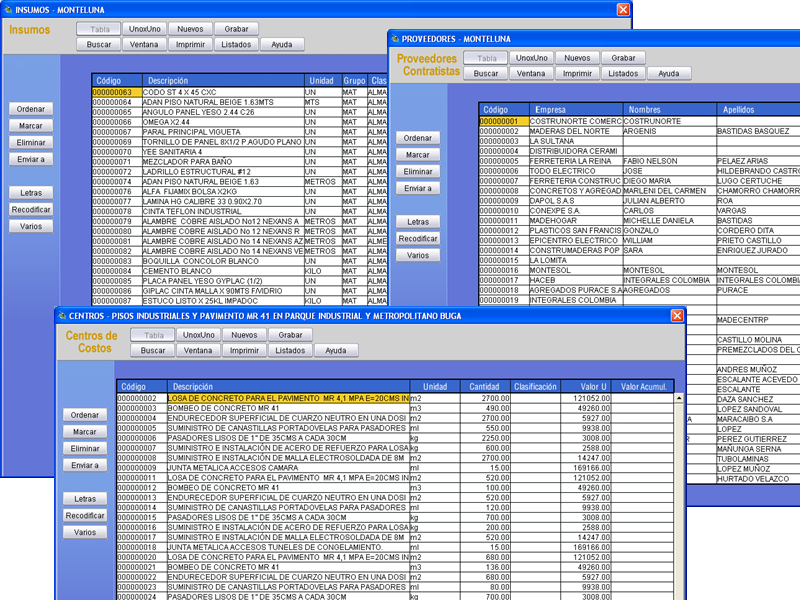The height and width of the screenshot is (600, 800).
Task: Open Listados in Proveedores window
Action: [x=623, y=73]
